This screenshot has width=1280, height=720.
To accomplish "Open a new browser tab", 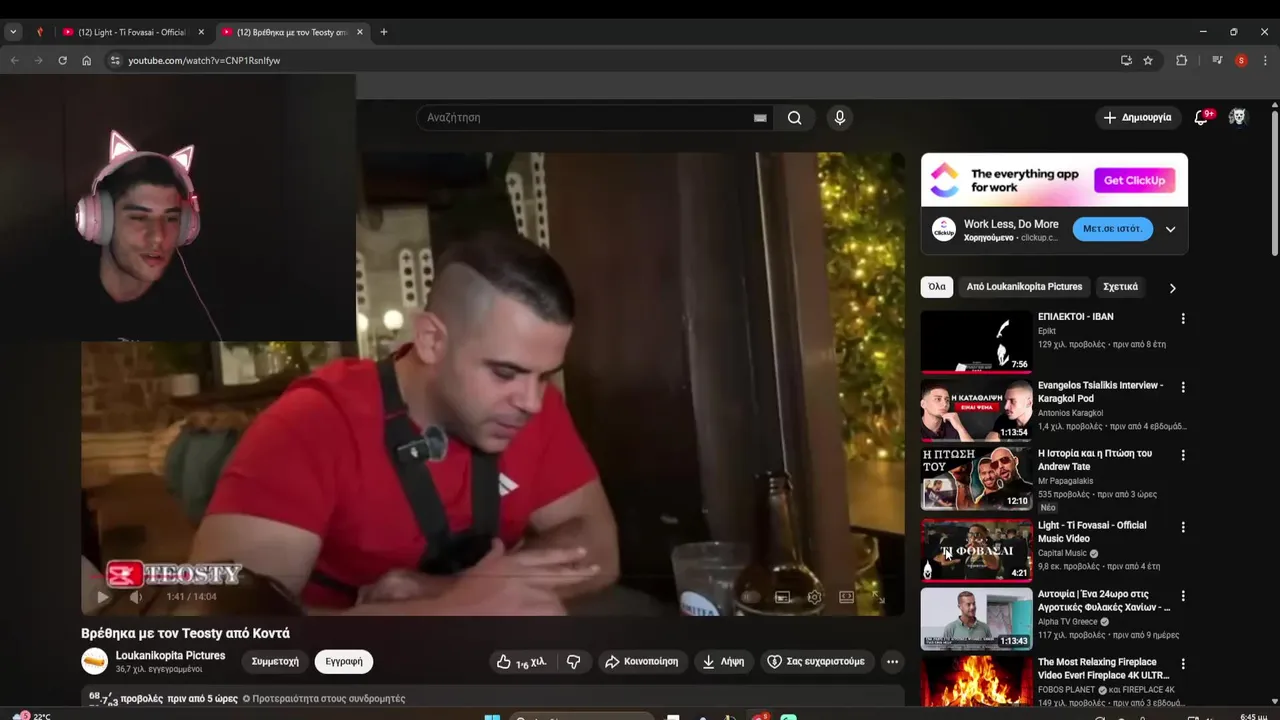I will (383, 32).
